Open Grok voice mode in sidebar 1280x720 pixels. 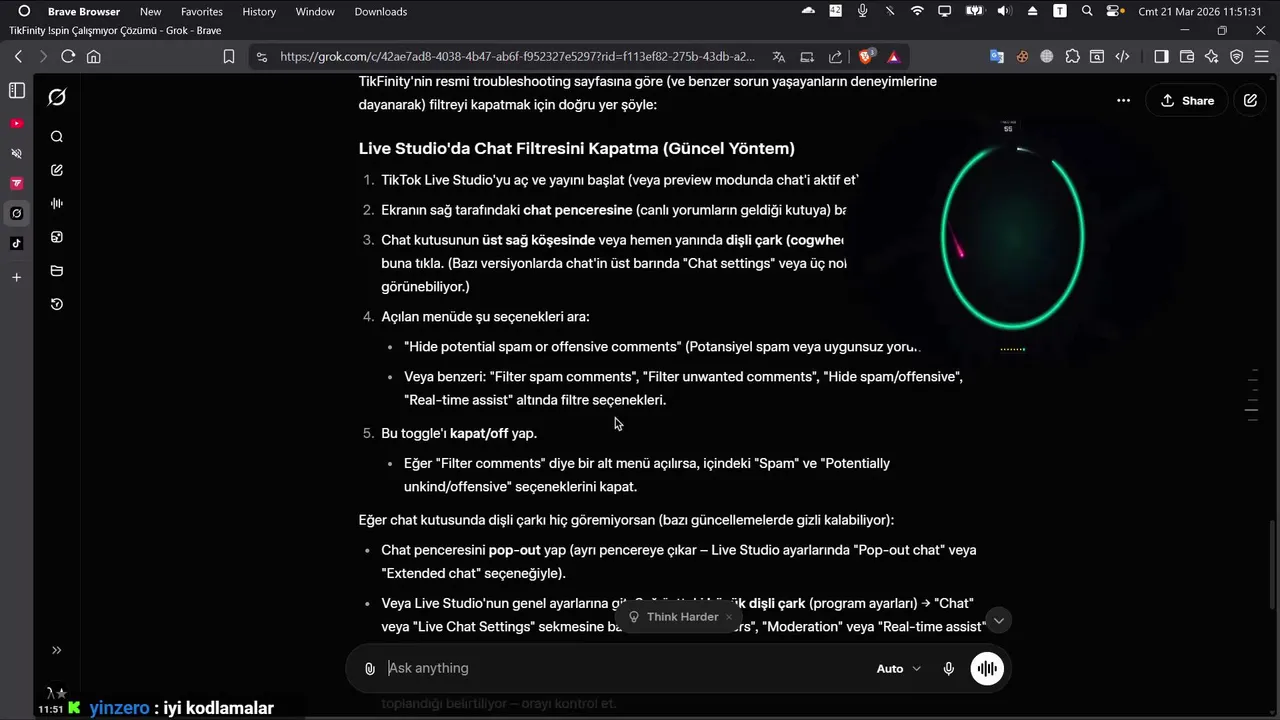click(57, 204)
